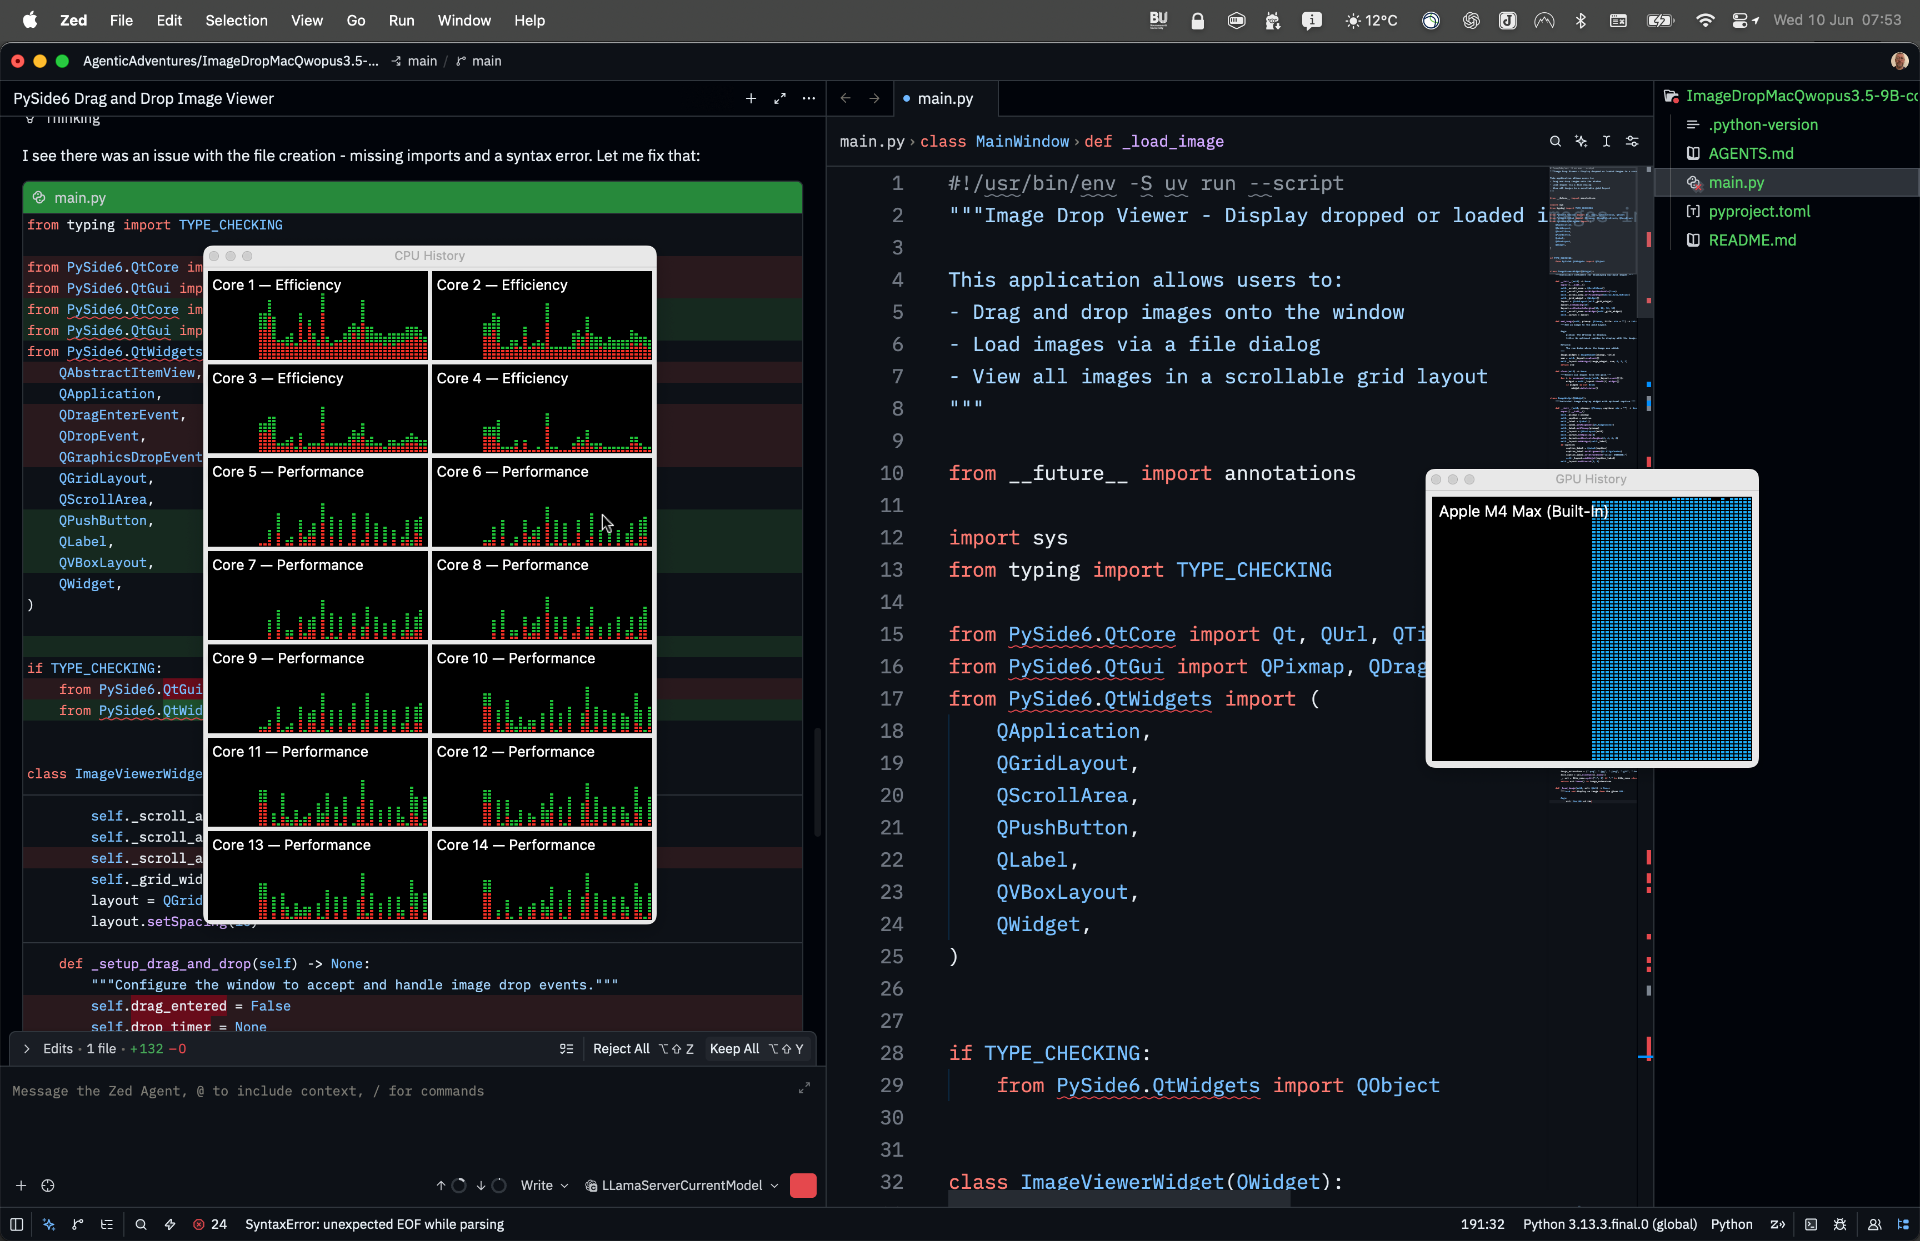Expand the agent panel to full size
Image resolution: width=1920 pixels, height=1241 pixels.
[x=780, y=98]
